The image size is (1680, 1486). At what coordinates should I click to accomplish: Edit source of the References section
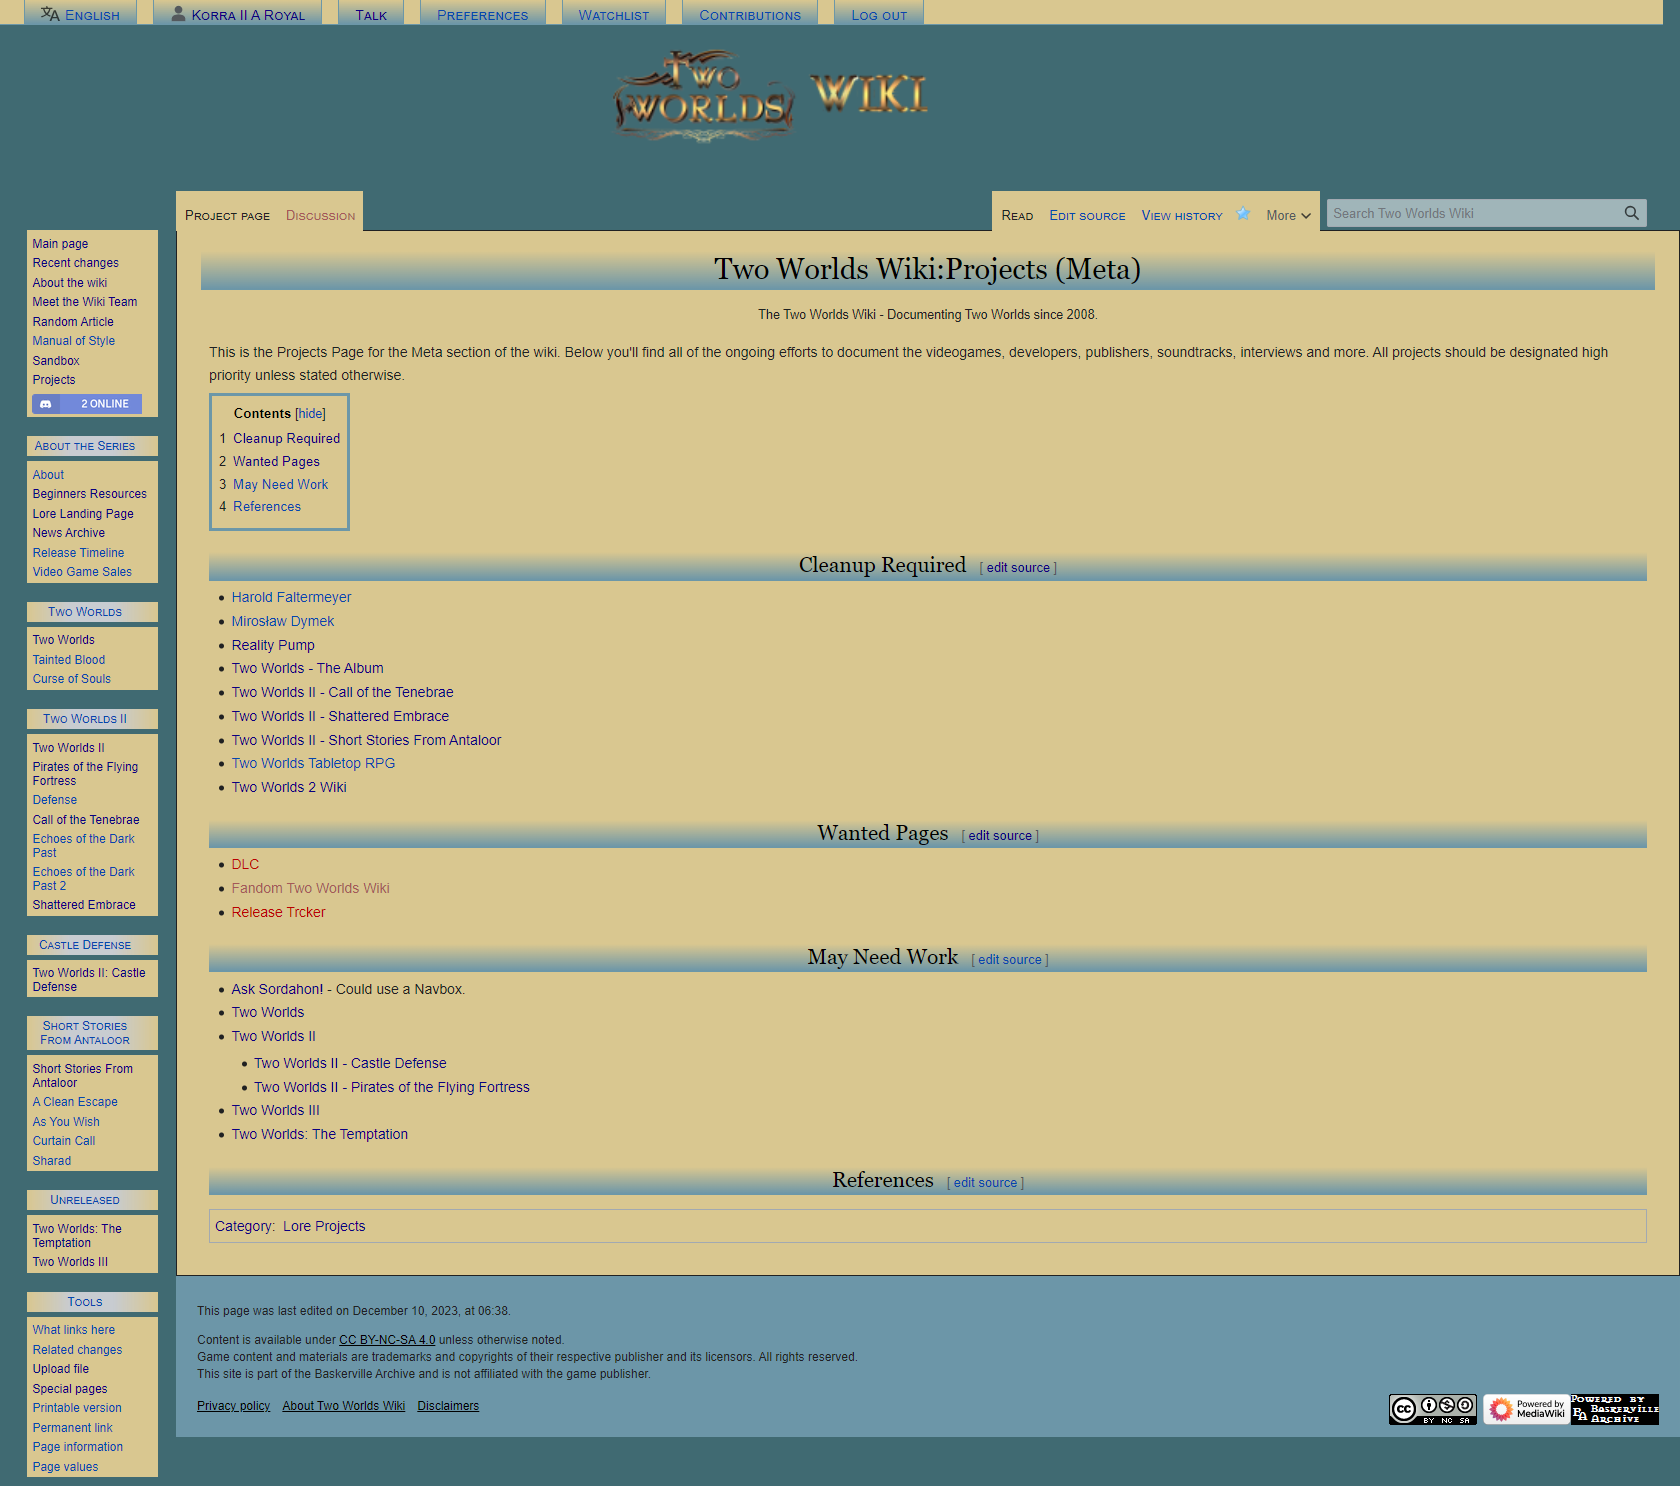pos(985,1183)
